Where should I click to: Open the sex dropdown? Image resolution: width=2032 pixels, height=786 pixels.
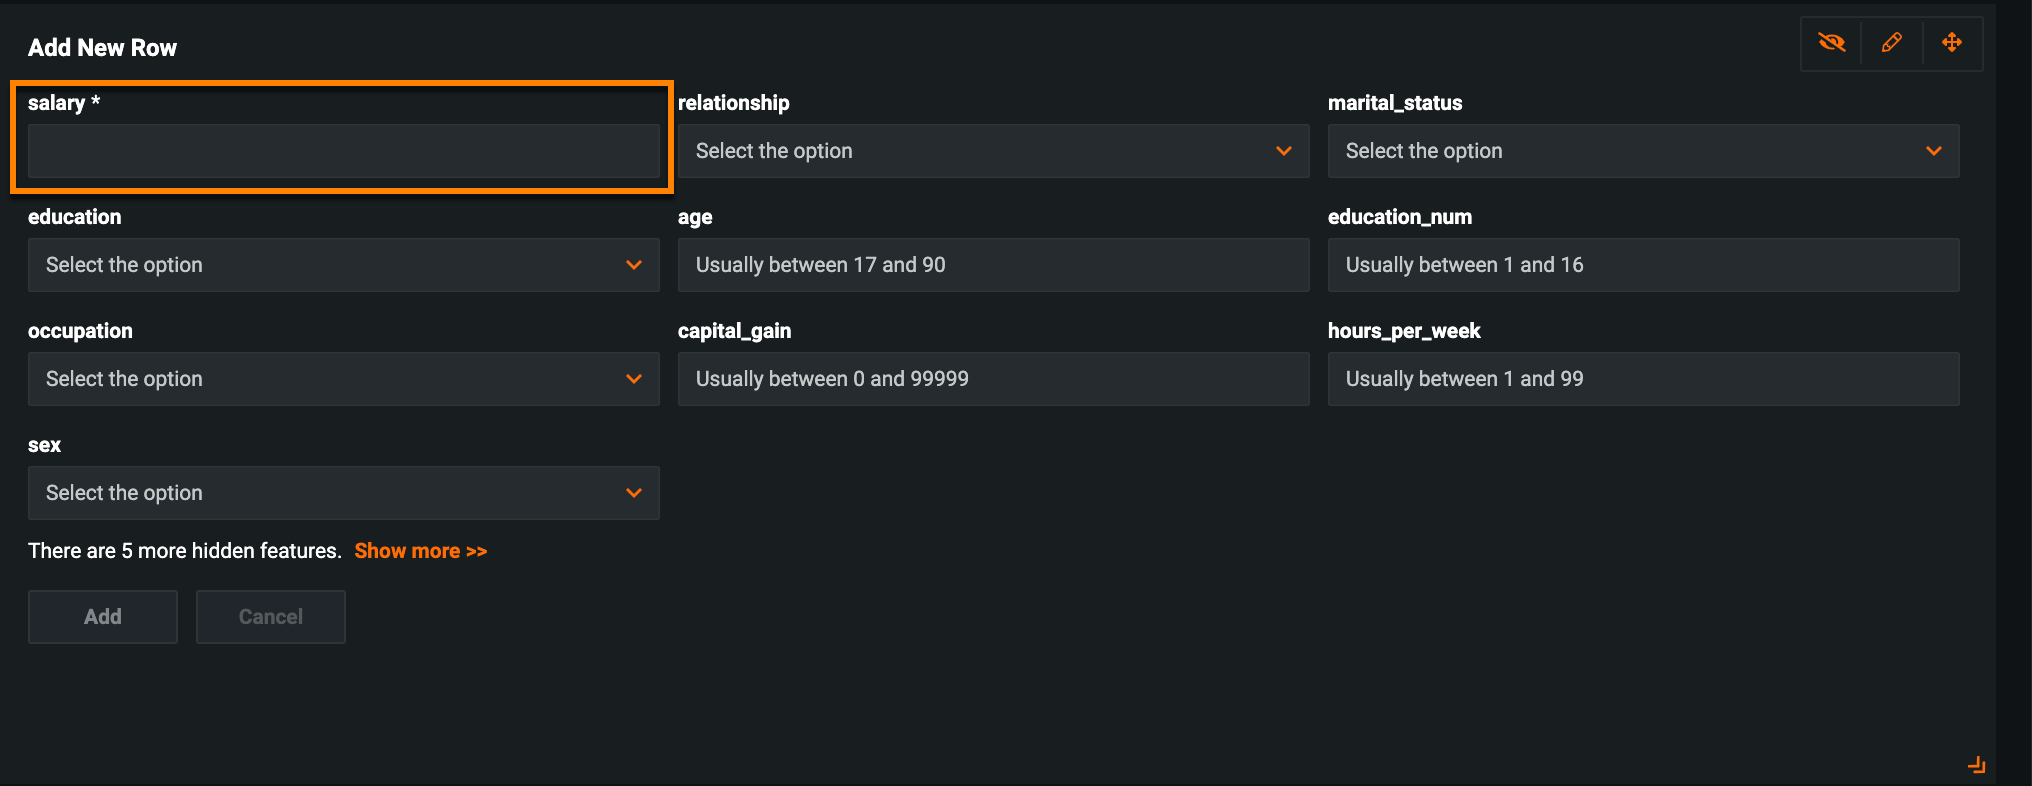(343, 493)
